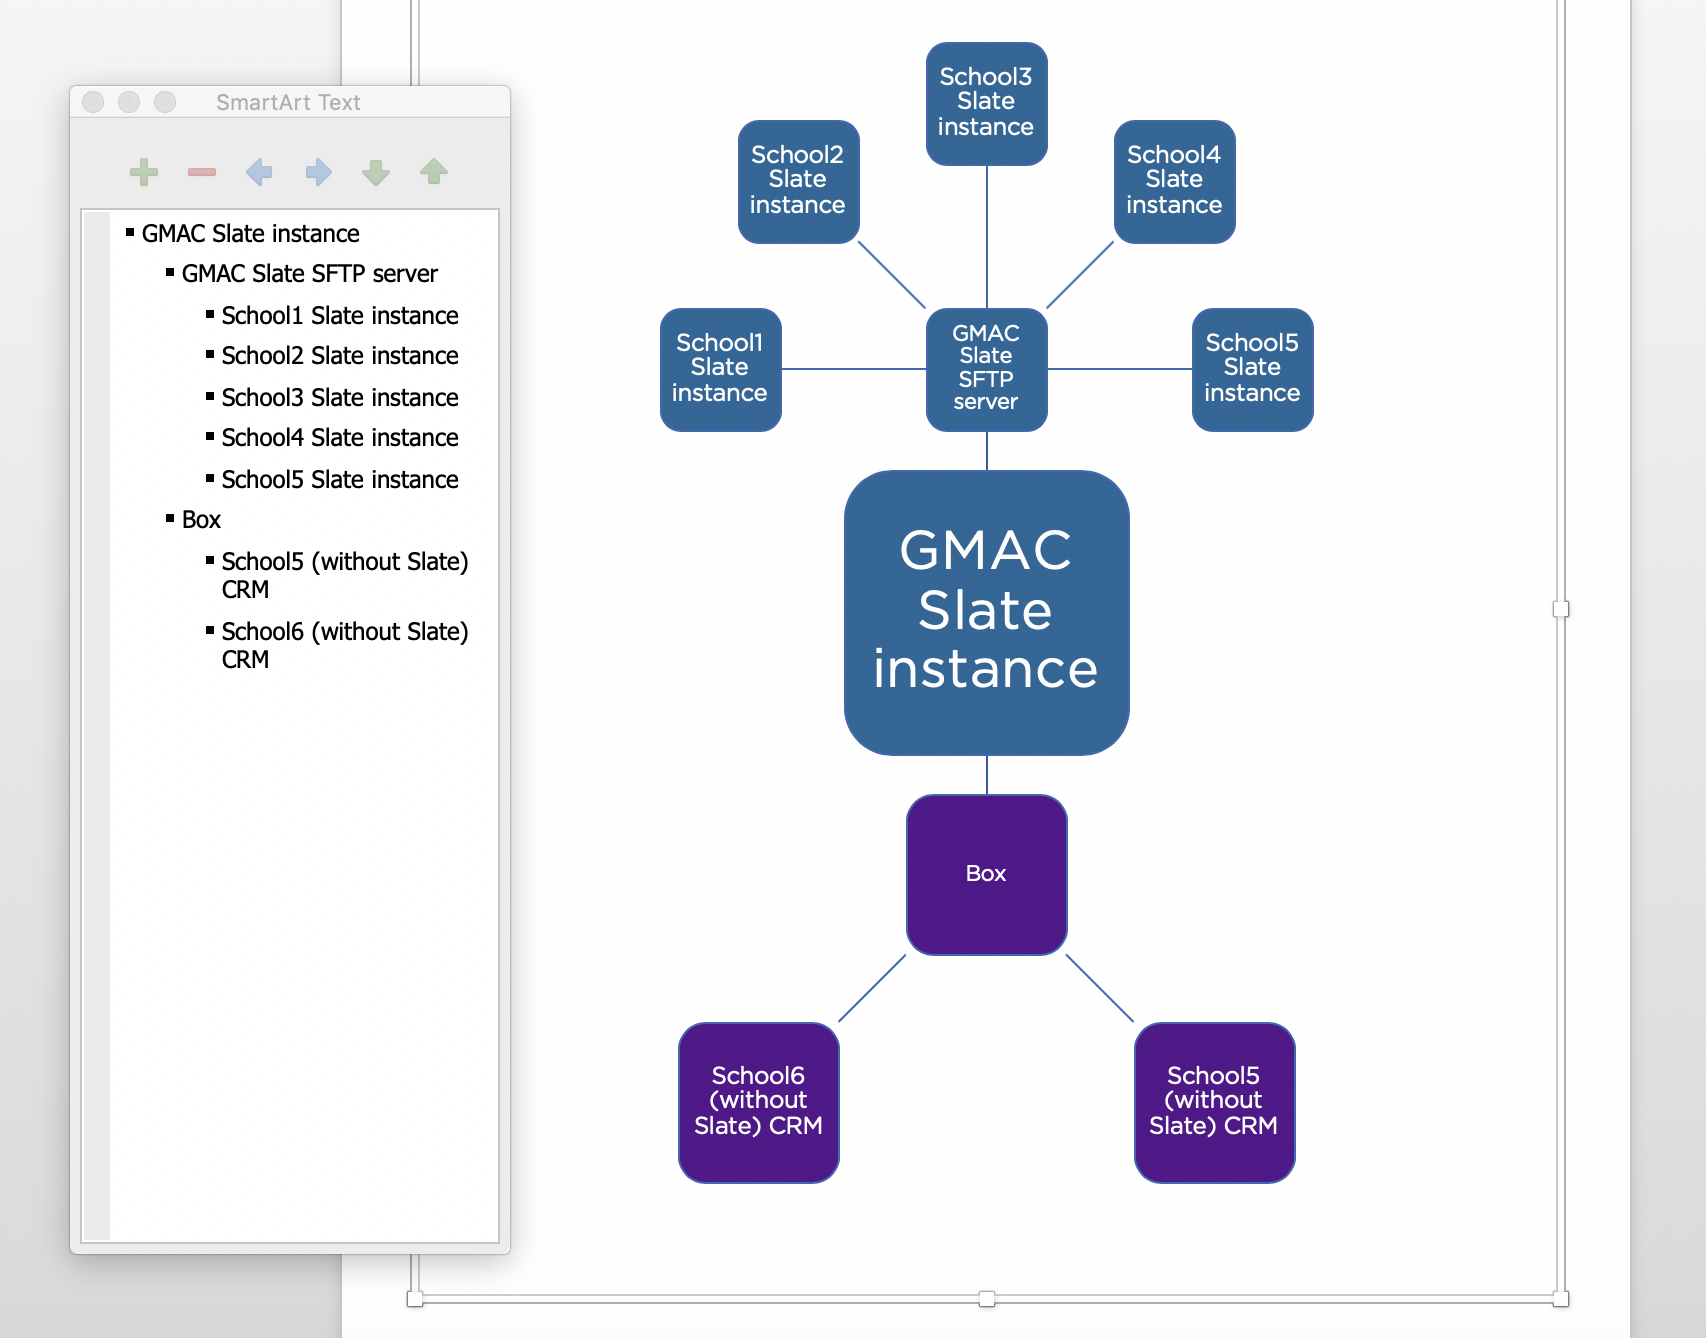Click 'School5 (without Slate) CRM' bullet in text pane
The width and height of the screenshot is (1706, 1338).
tap(345, 576)
